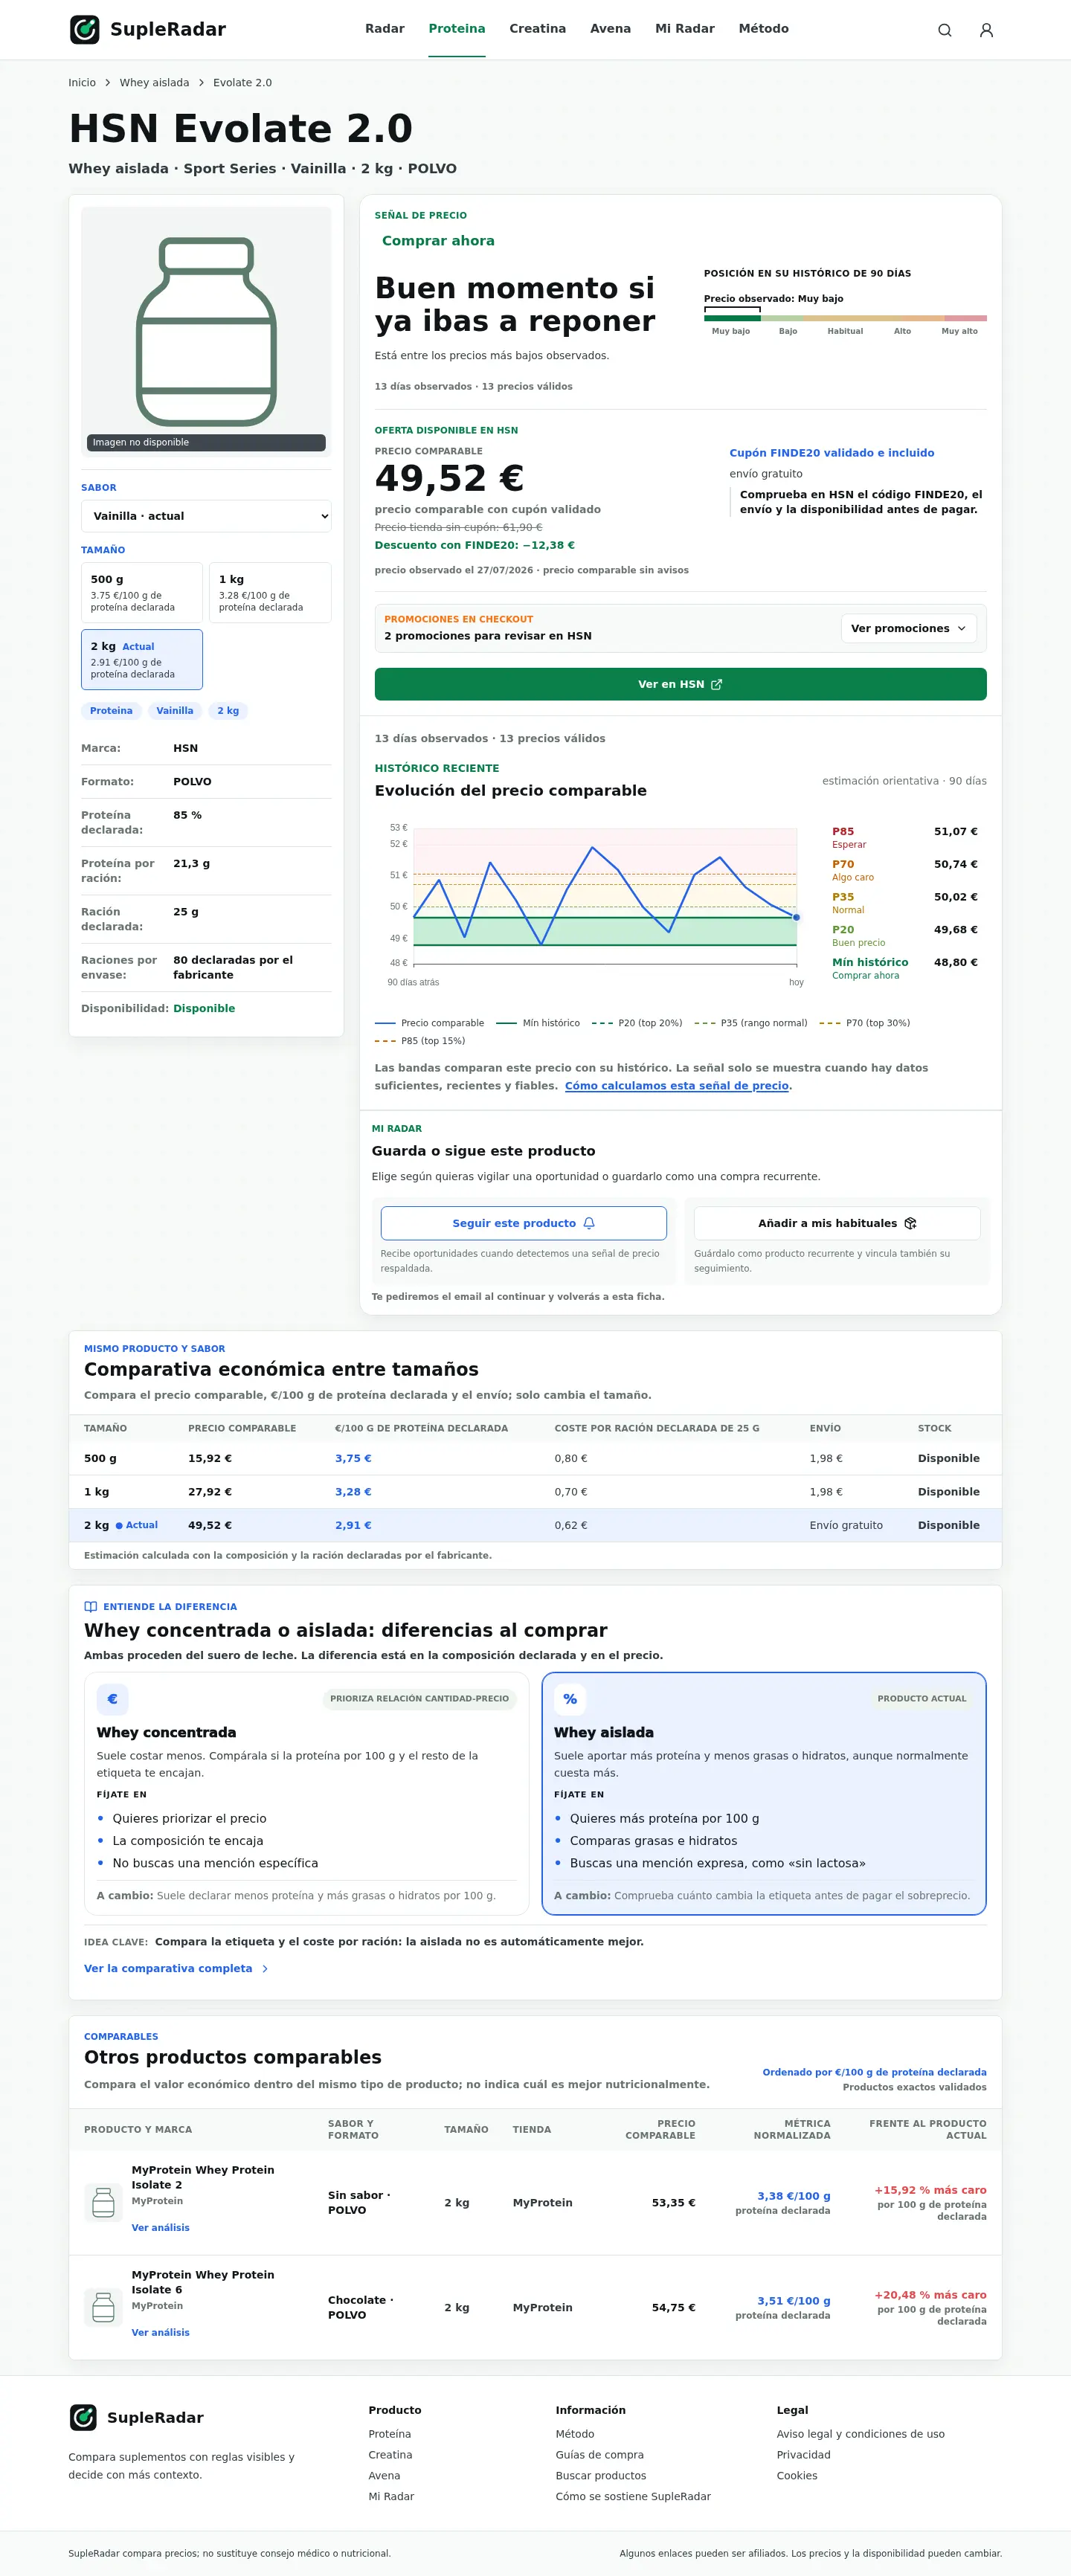Click the hoy endpoint dot on price chart
1071x2576 pixels.
[x=796, y=917]
